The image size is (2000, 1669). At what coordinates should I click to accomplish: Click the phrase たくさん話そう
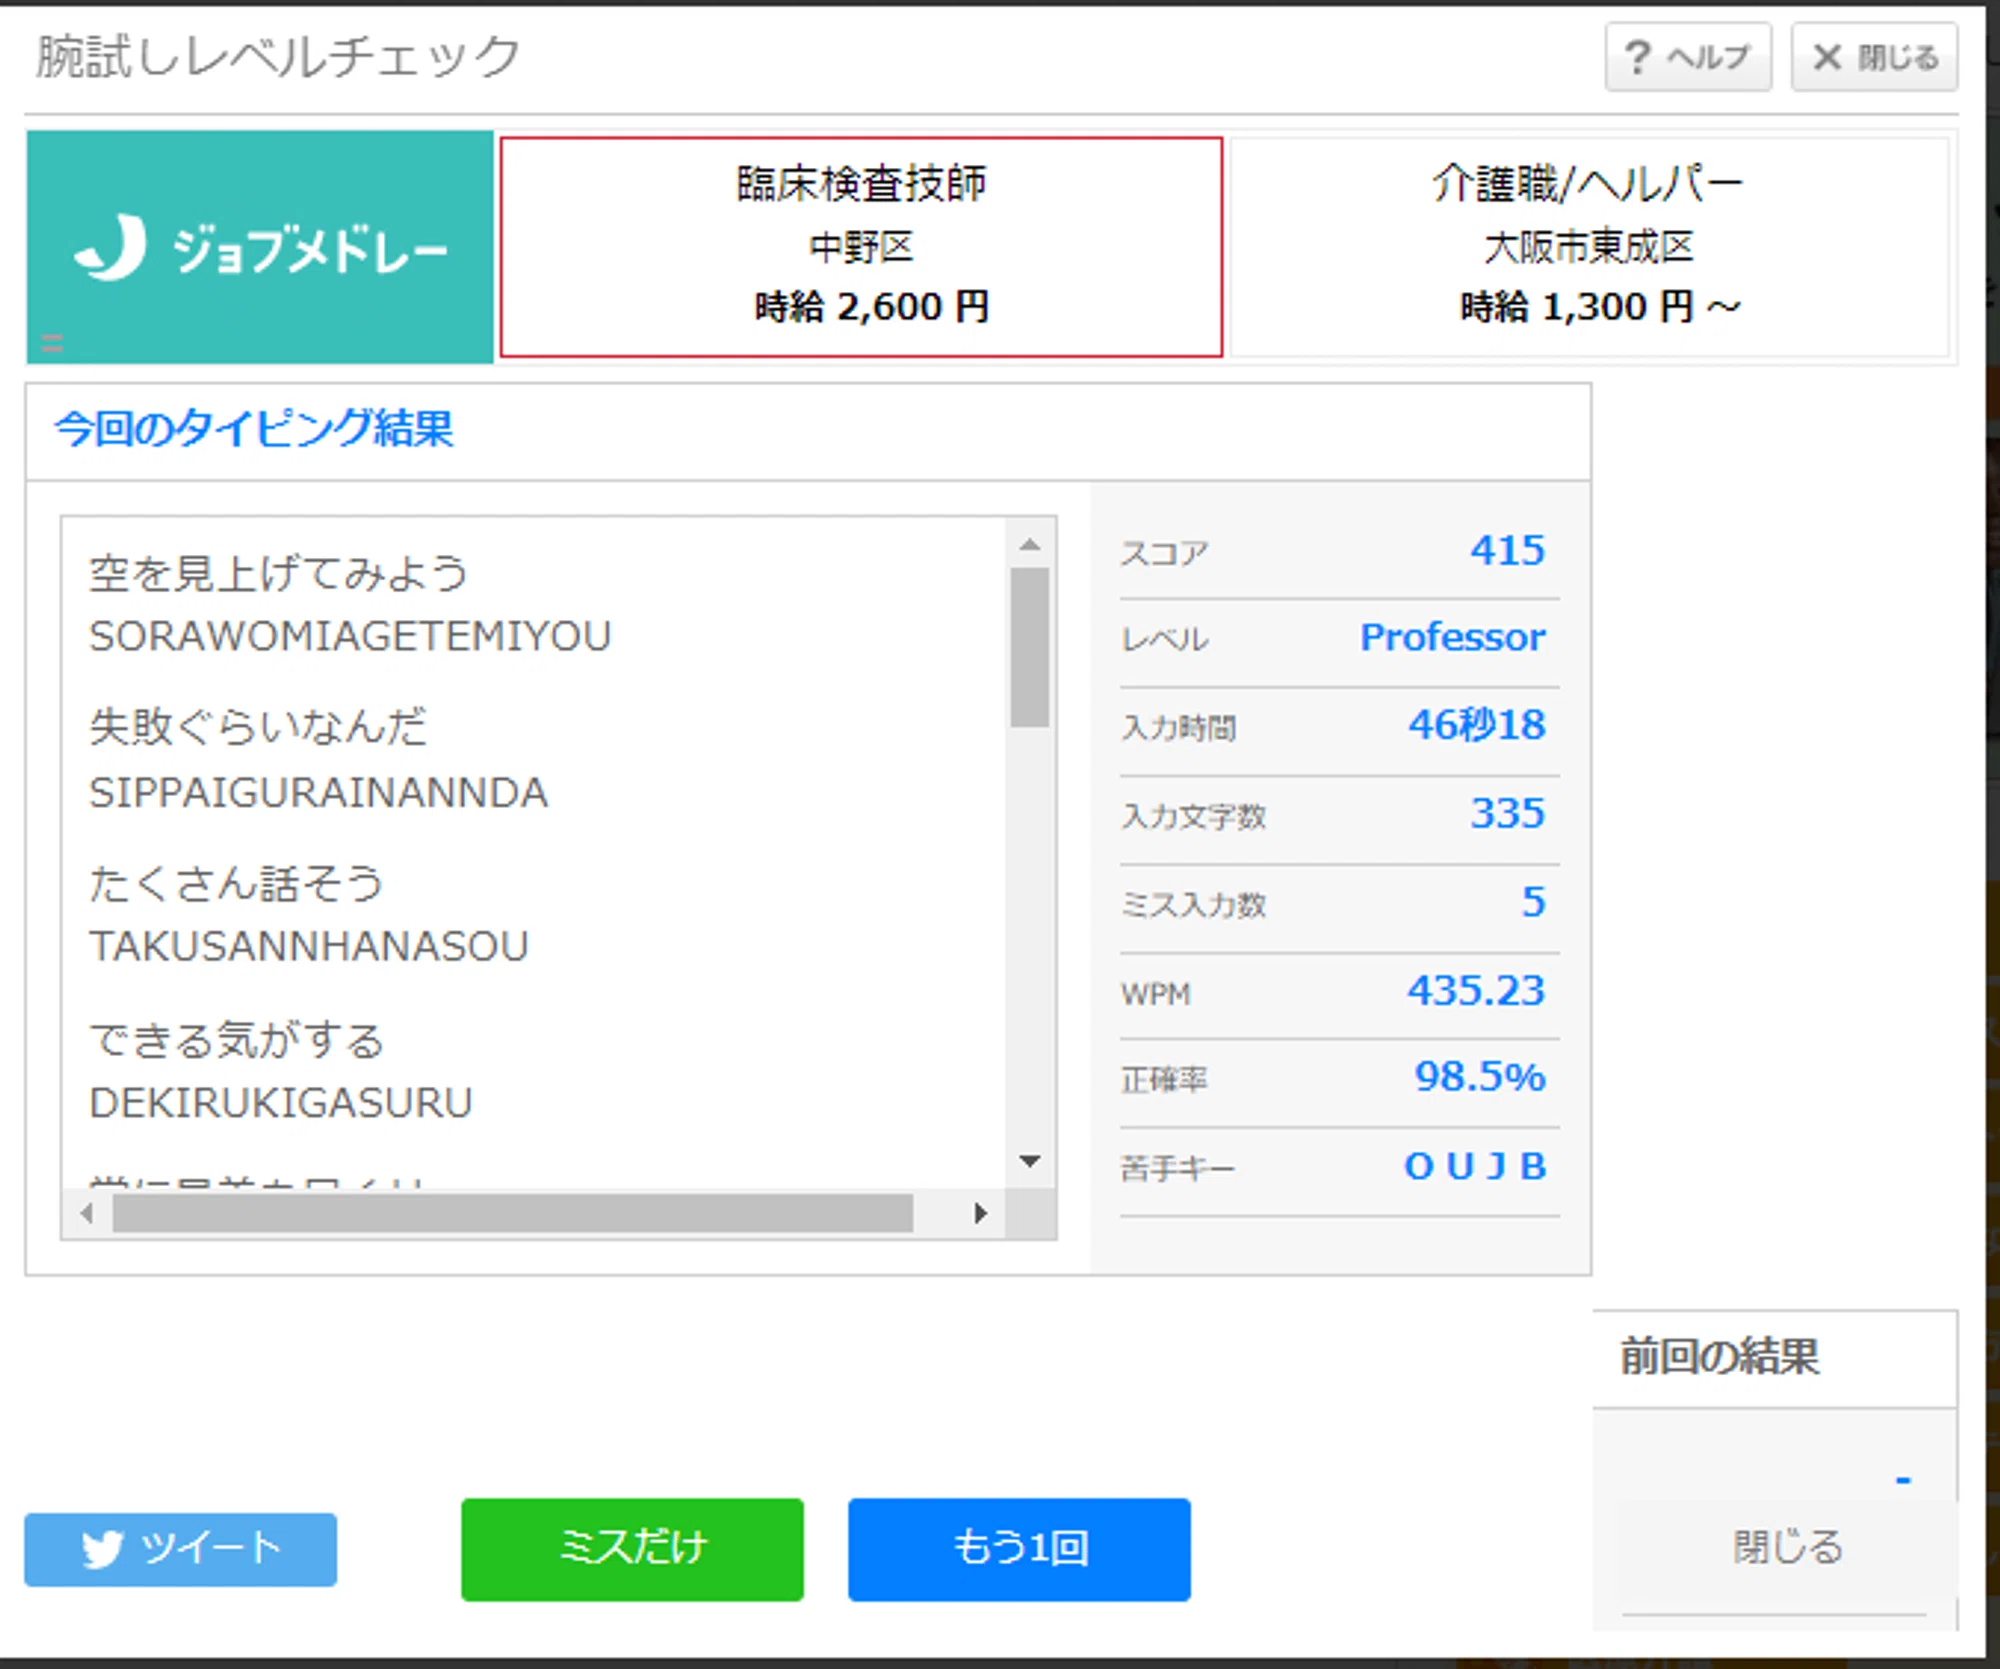(237, 883)
